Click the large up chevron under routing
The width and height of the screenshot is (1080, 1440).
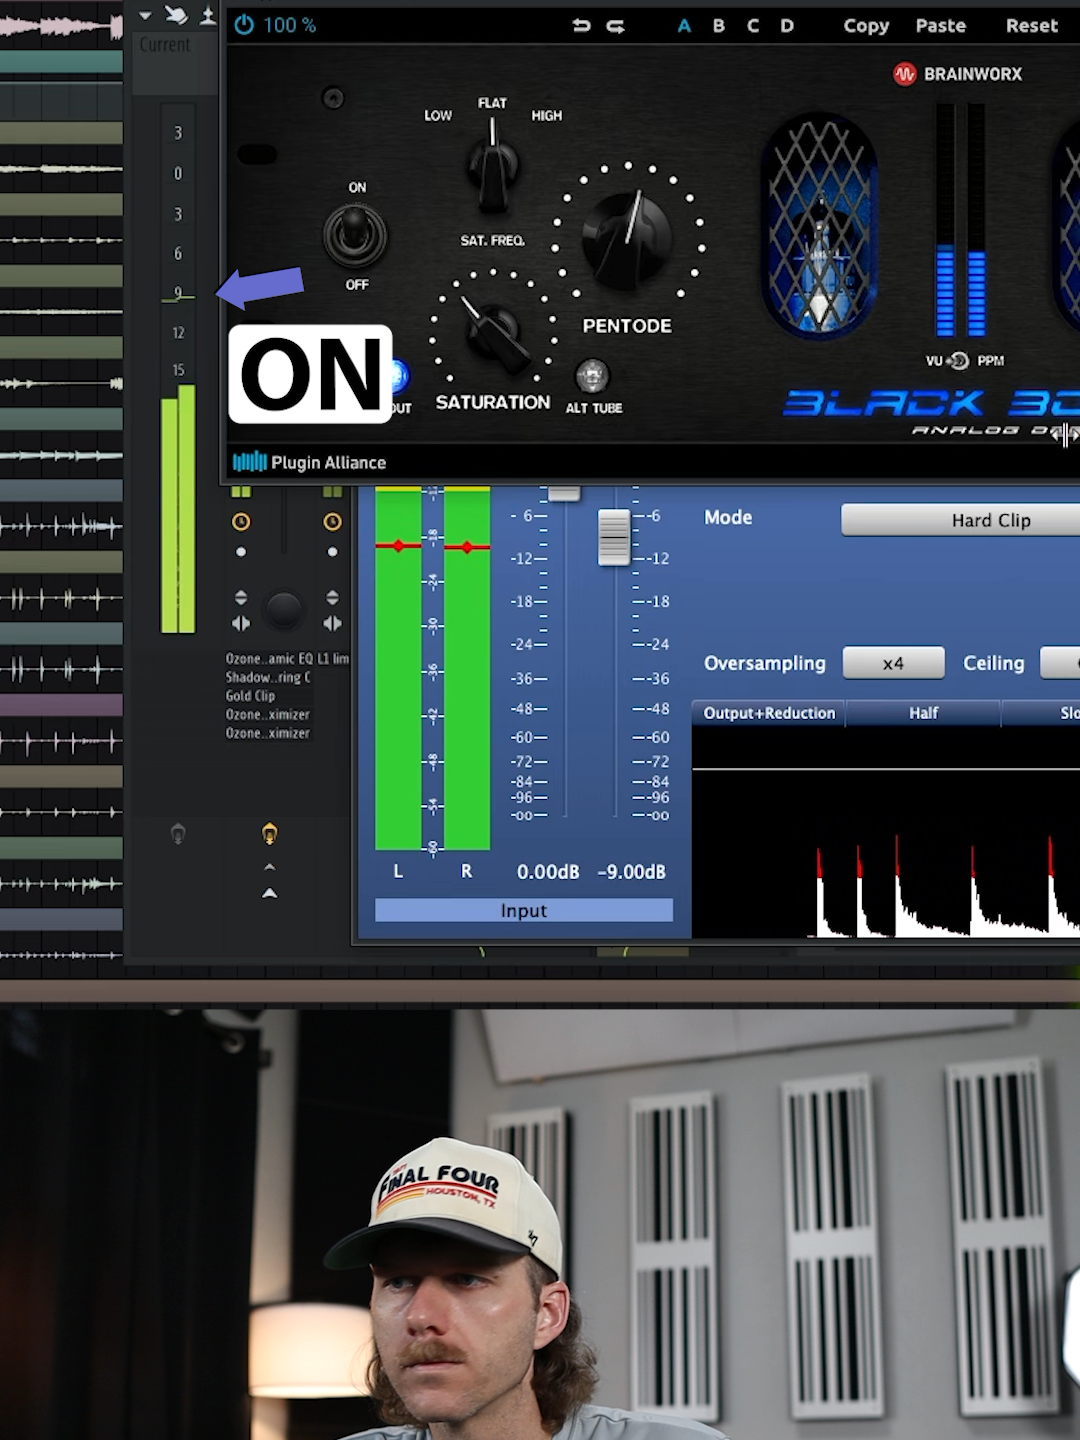coord(269,892)
